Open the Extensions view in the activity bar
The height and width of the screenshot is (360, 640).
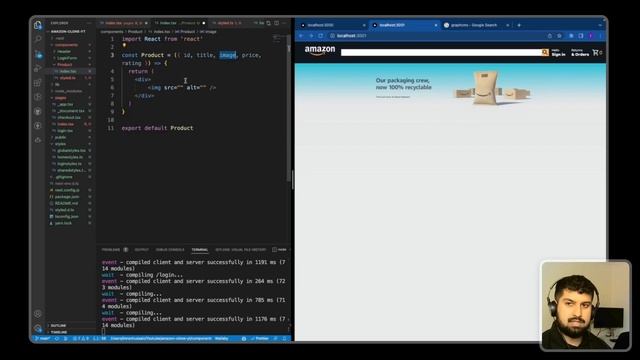click(x=38, y=82)
